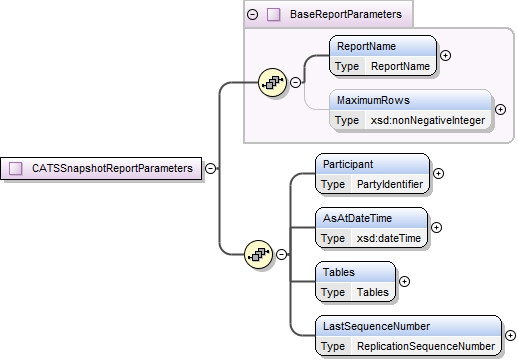Expand the MaximumRows element plus icon
The width and height of the screenshot is (518, 361).
500,109
